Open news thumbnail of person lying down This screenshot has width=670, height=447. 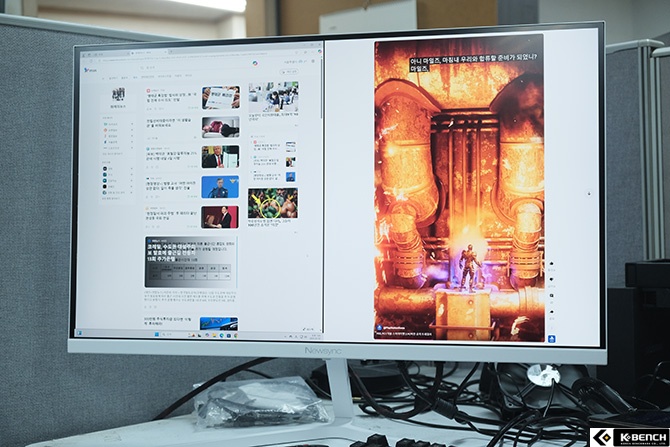click(220, 127)
